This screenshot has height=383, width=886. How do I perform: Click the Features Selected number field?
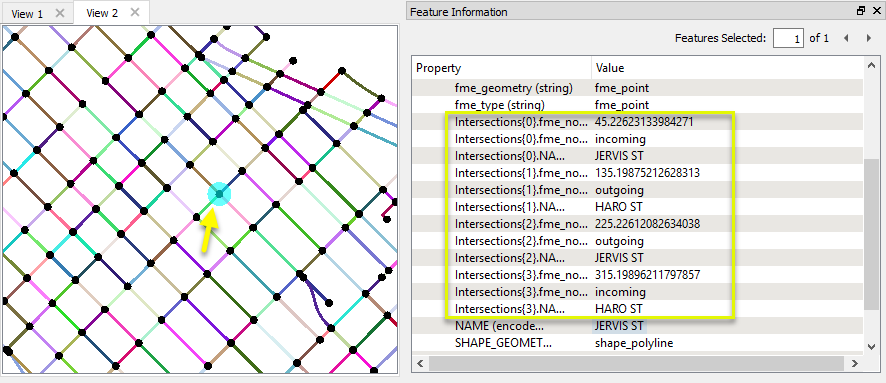(788, 38)
